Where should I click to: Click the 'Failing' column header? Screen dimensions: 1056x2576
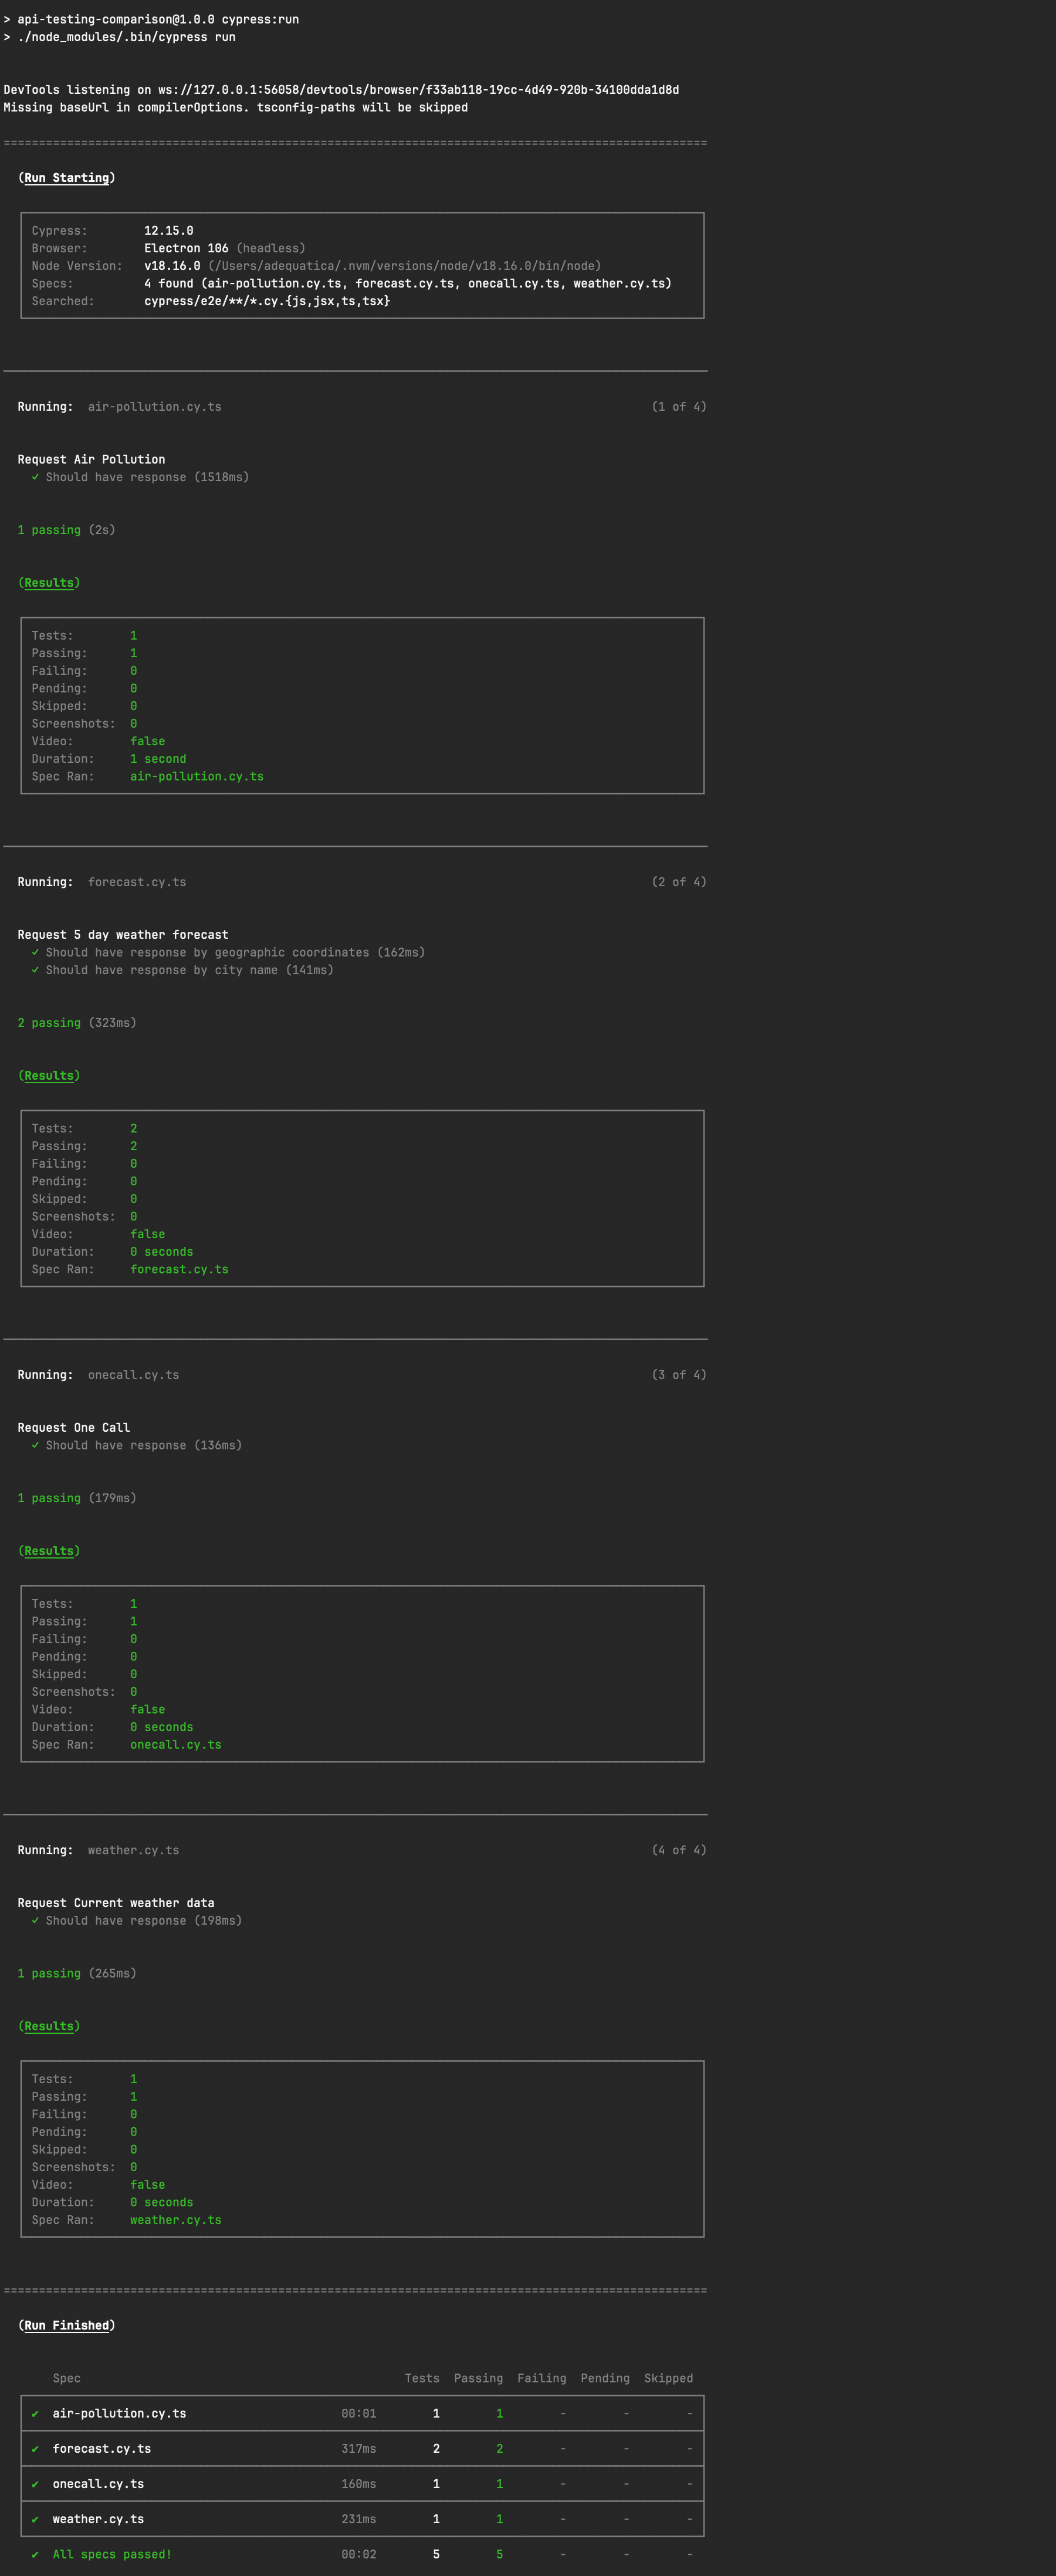pos(542,2378)
